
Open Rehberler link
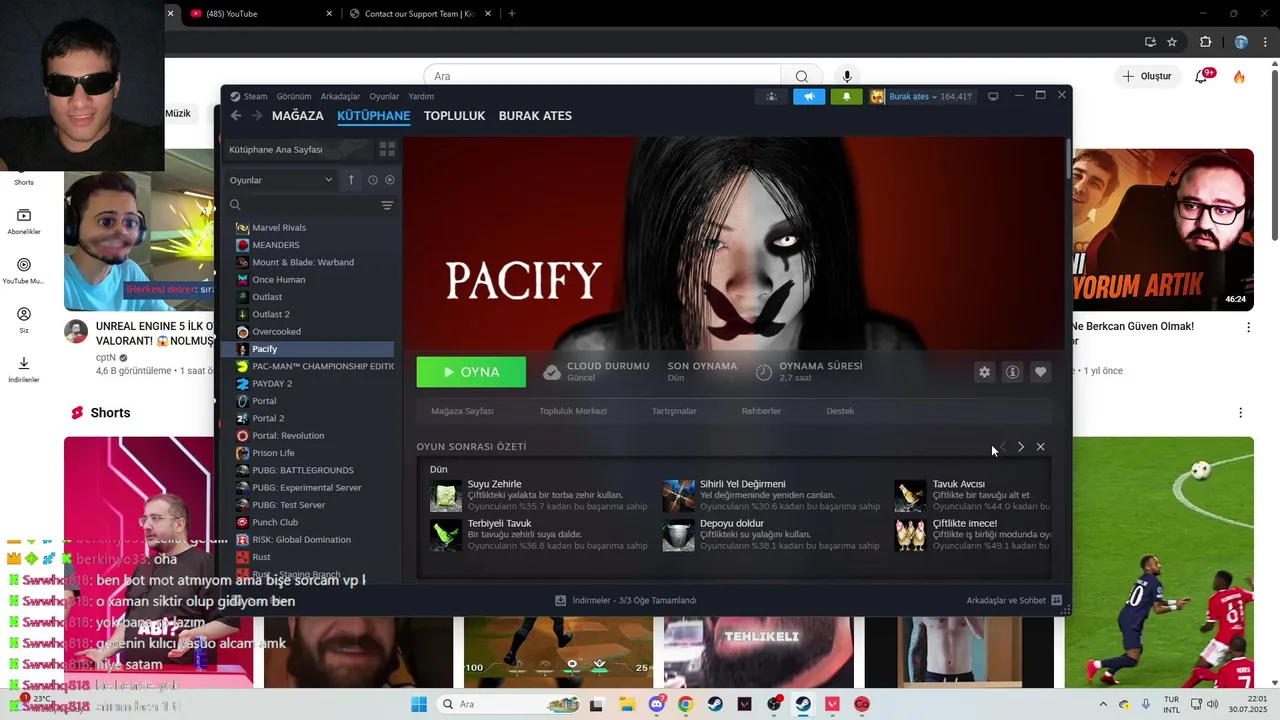coord(761,411)
